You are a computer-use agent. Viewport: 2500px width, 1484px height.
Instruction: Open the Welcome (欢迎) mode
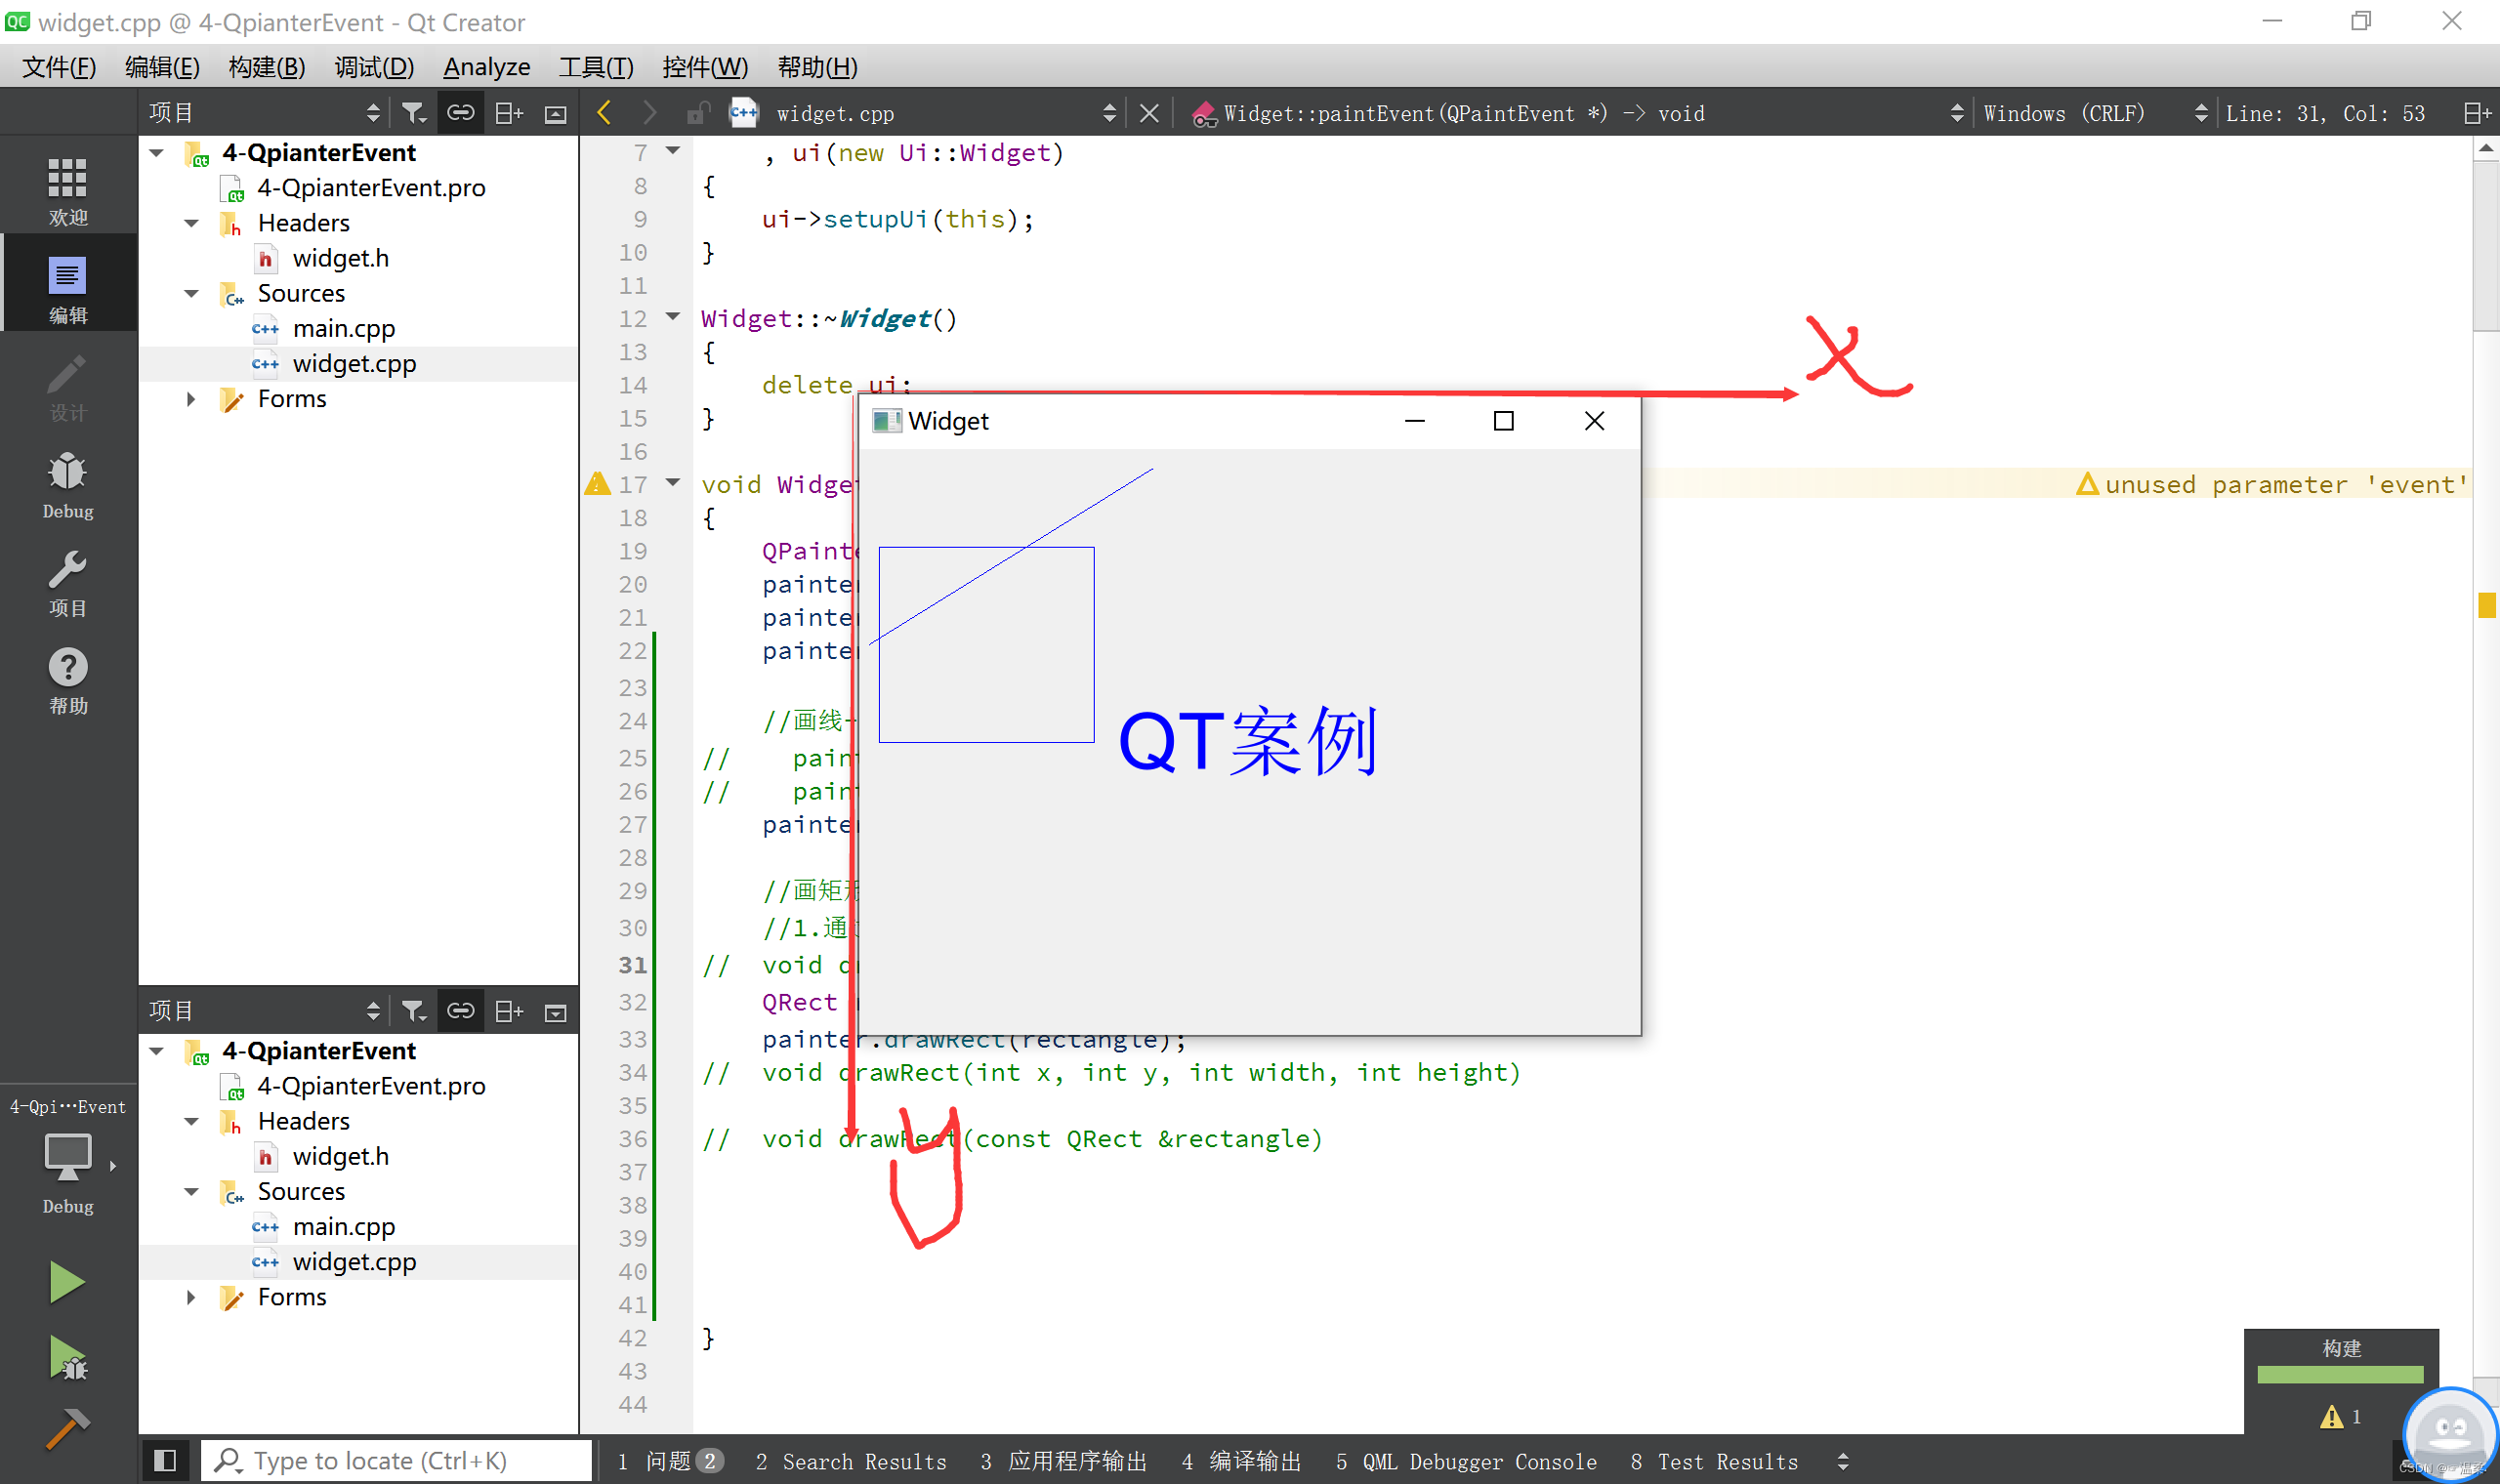tap(68, 190)
